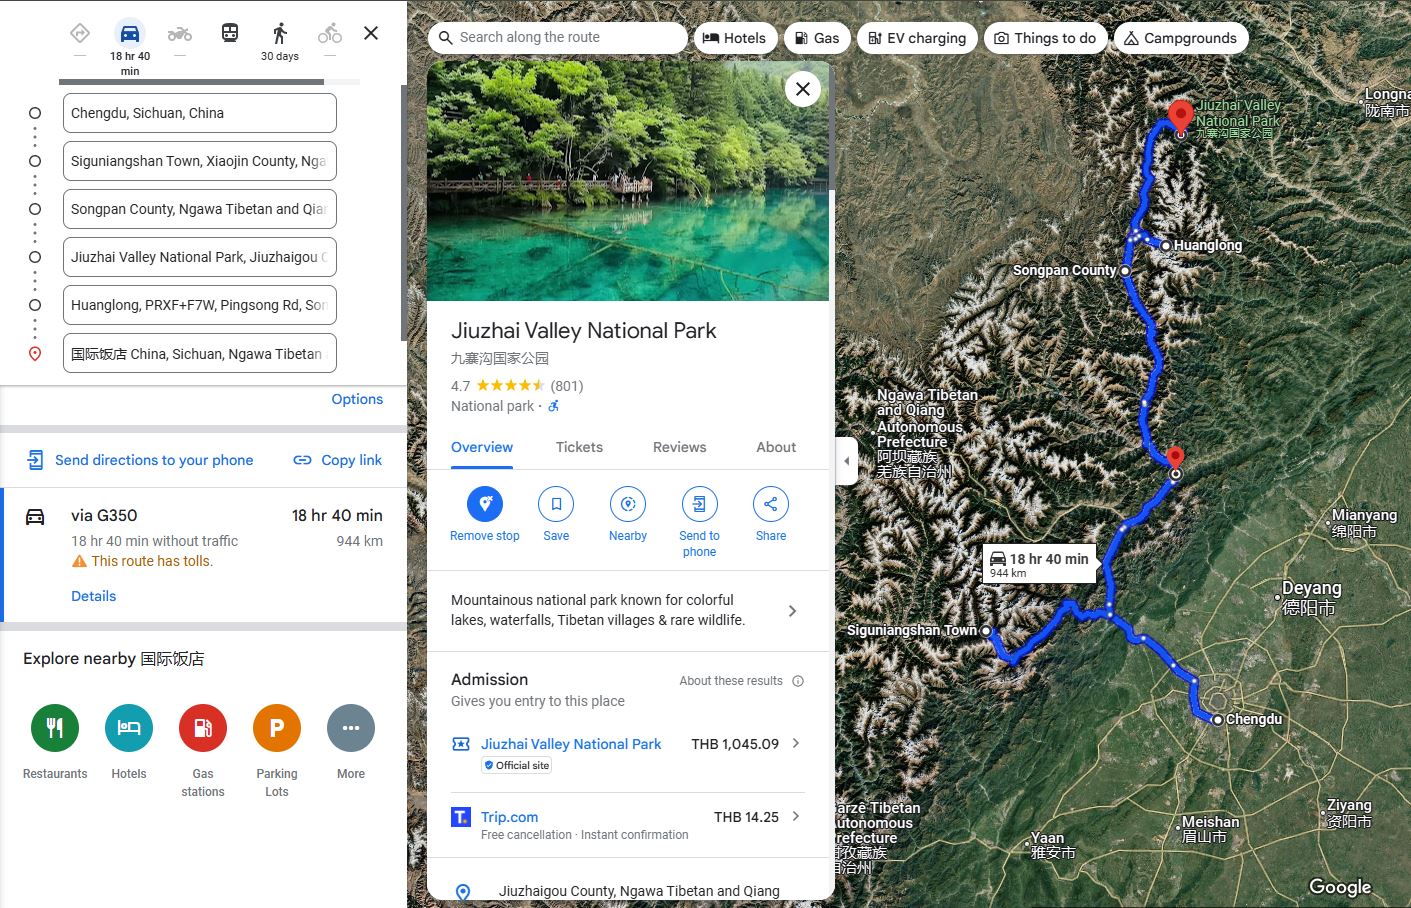Open Jiuzhai Valley National Park official ticket link
This screenshot has height=908, width=1411.
coord(571,744)
